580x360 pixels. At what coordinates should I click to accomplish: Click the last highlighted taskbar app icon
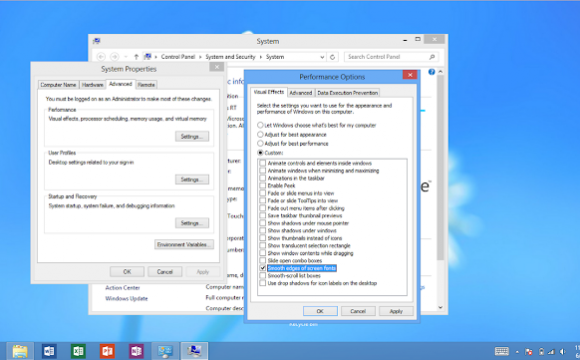(194, 351)
